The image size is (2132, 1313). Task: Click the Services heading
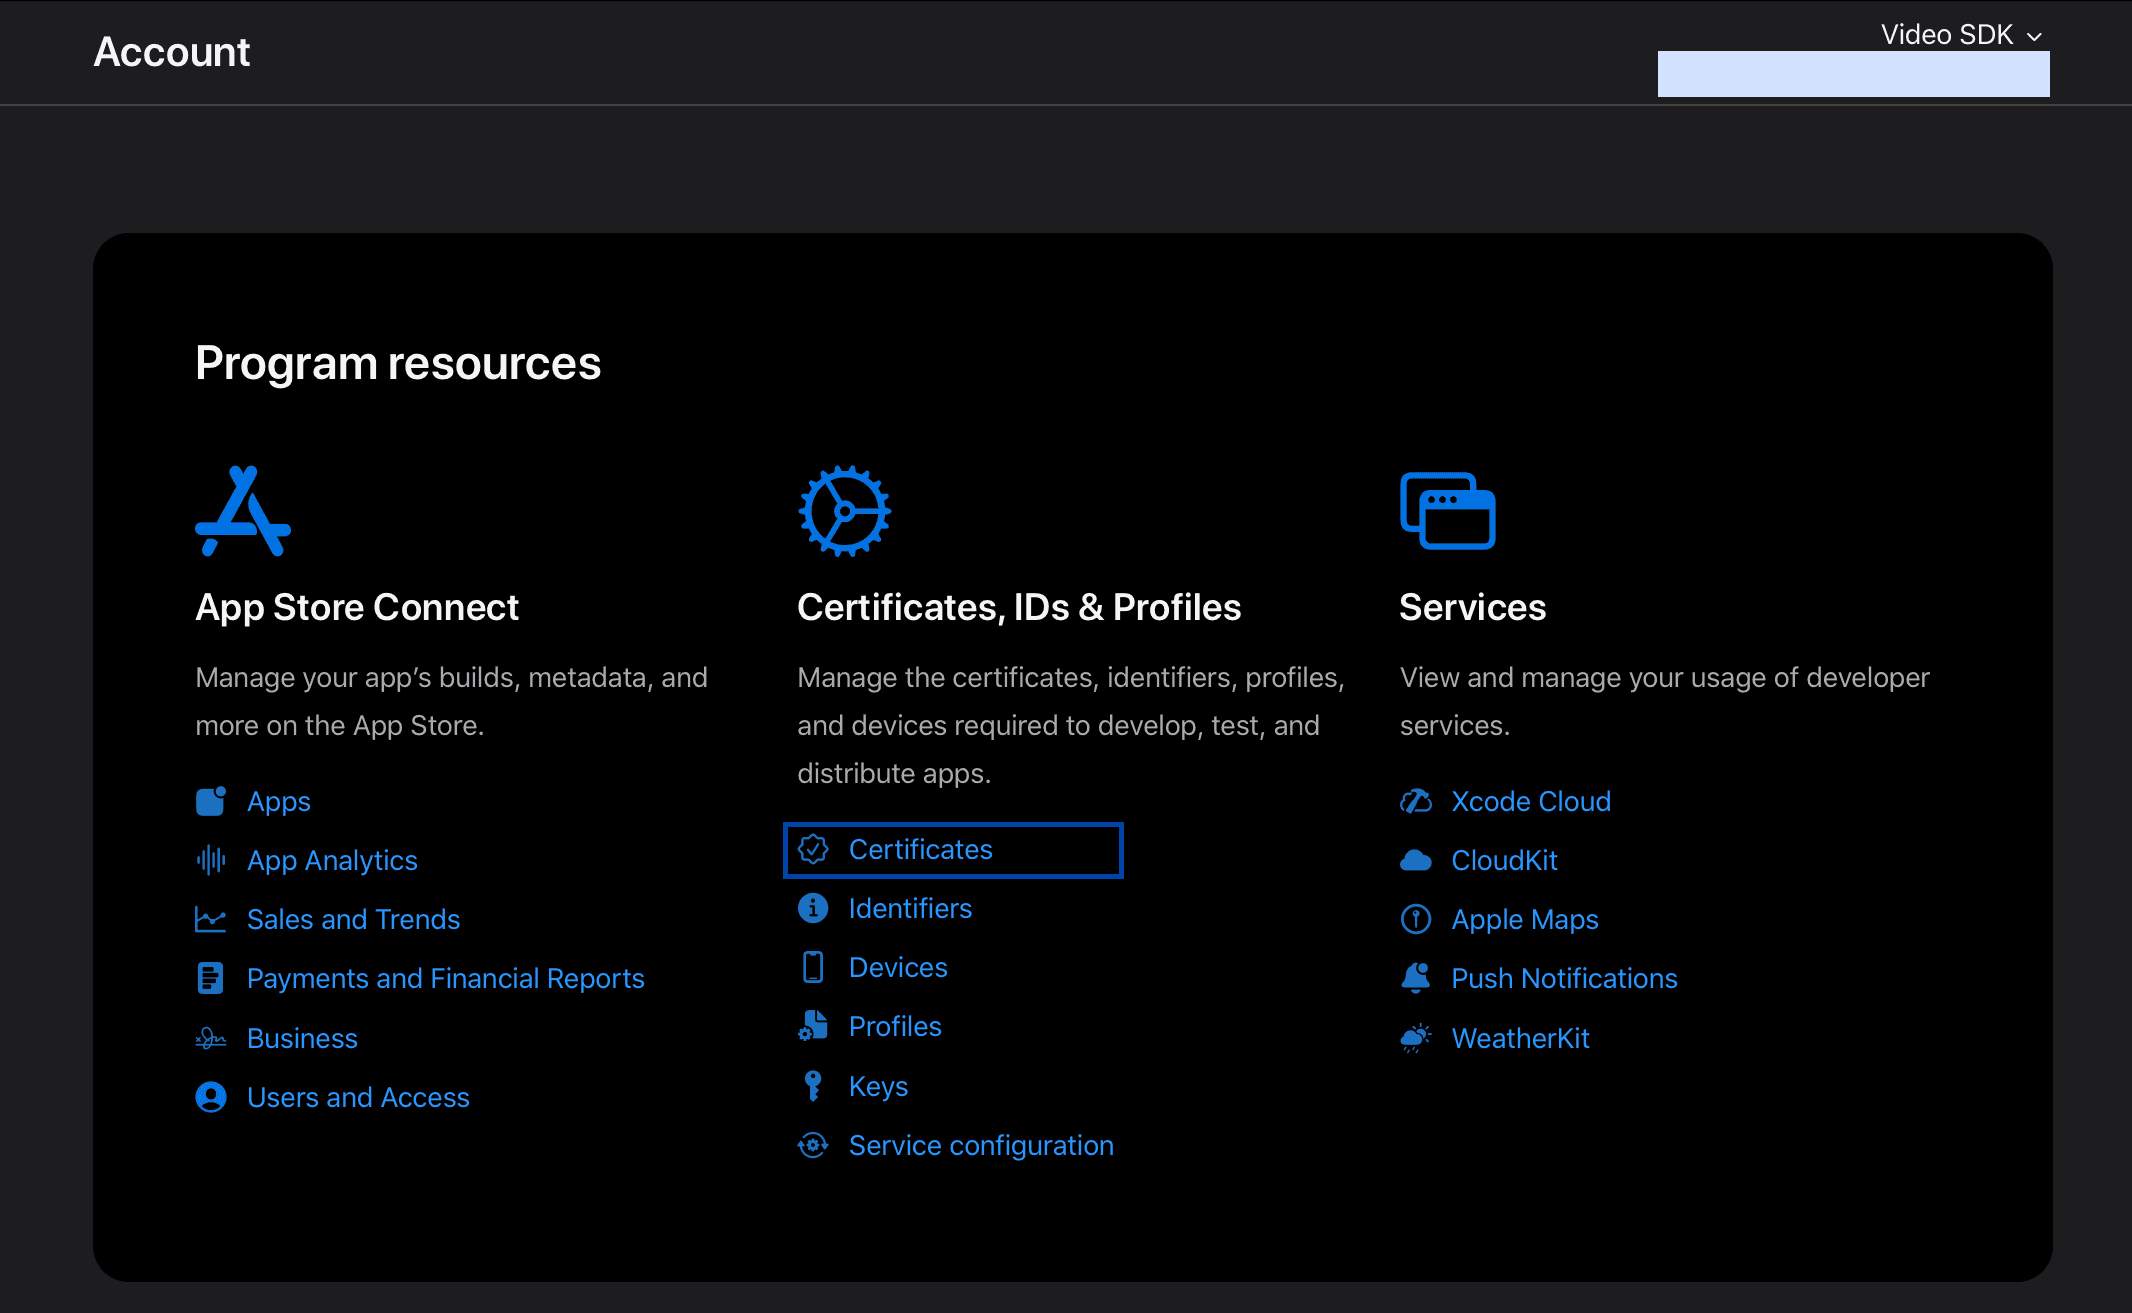pyautogui.click(x=1472, y=607)
